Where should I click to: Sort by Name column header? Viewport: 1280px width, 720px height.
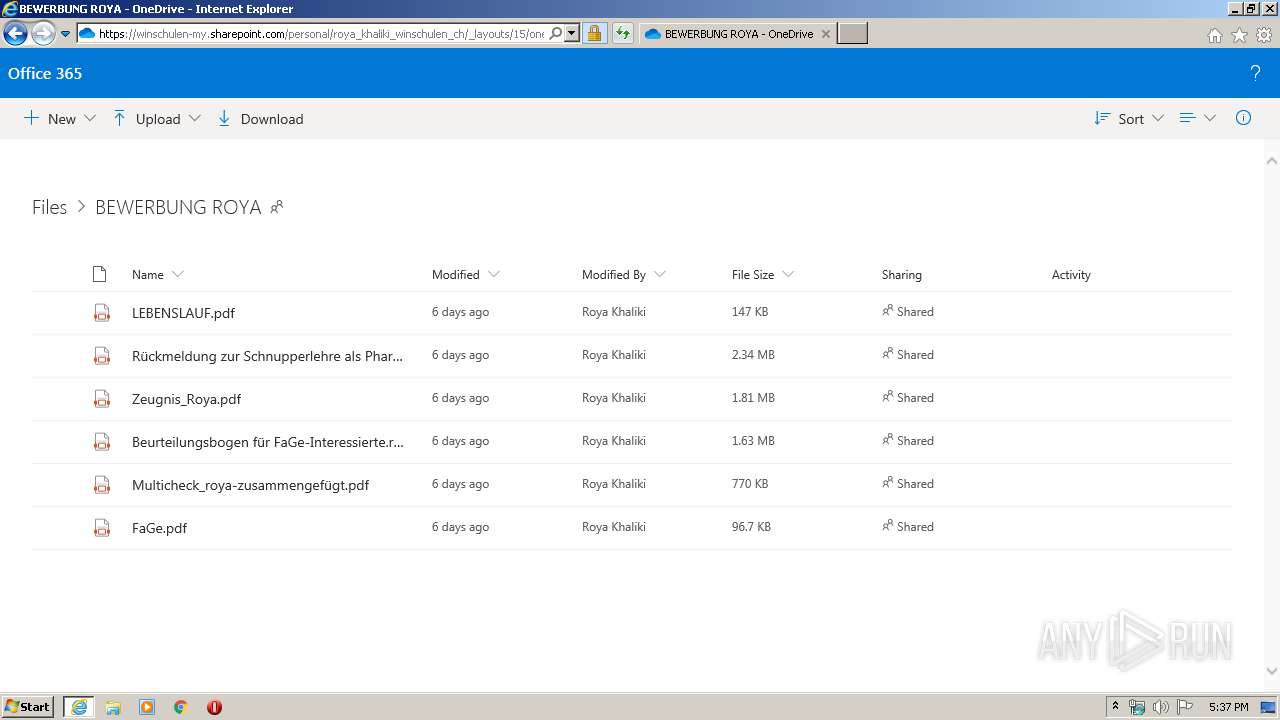click(147, 274)
